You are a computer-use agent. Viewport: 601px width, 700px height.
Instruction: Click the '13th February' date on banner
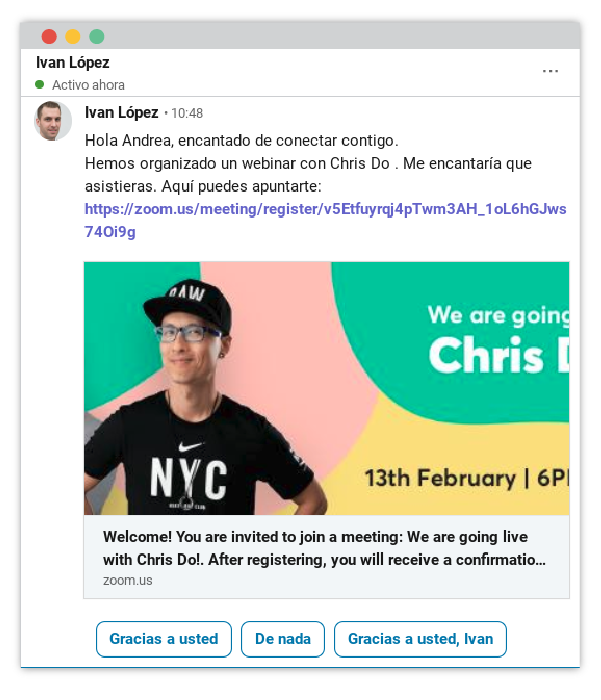tap(440, 478)
